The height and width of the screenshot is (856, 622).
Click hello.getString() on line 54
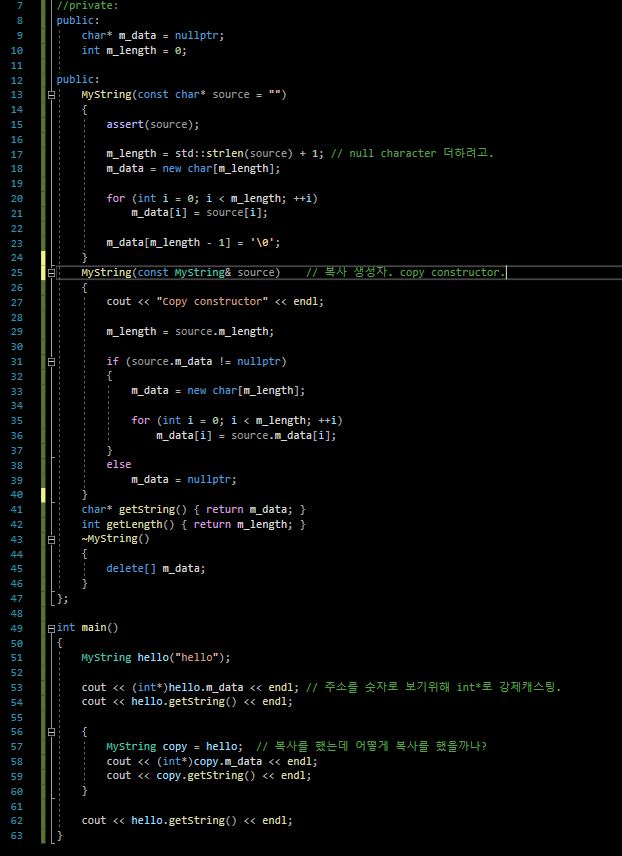184,702
